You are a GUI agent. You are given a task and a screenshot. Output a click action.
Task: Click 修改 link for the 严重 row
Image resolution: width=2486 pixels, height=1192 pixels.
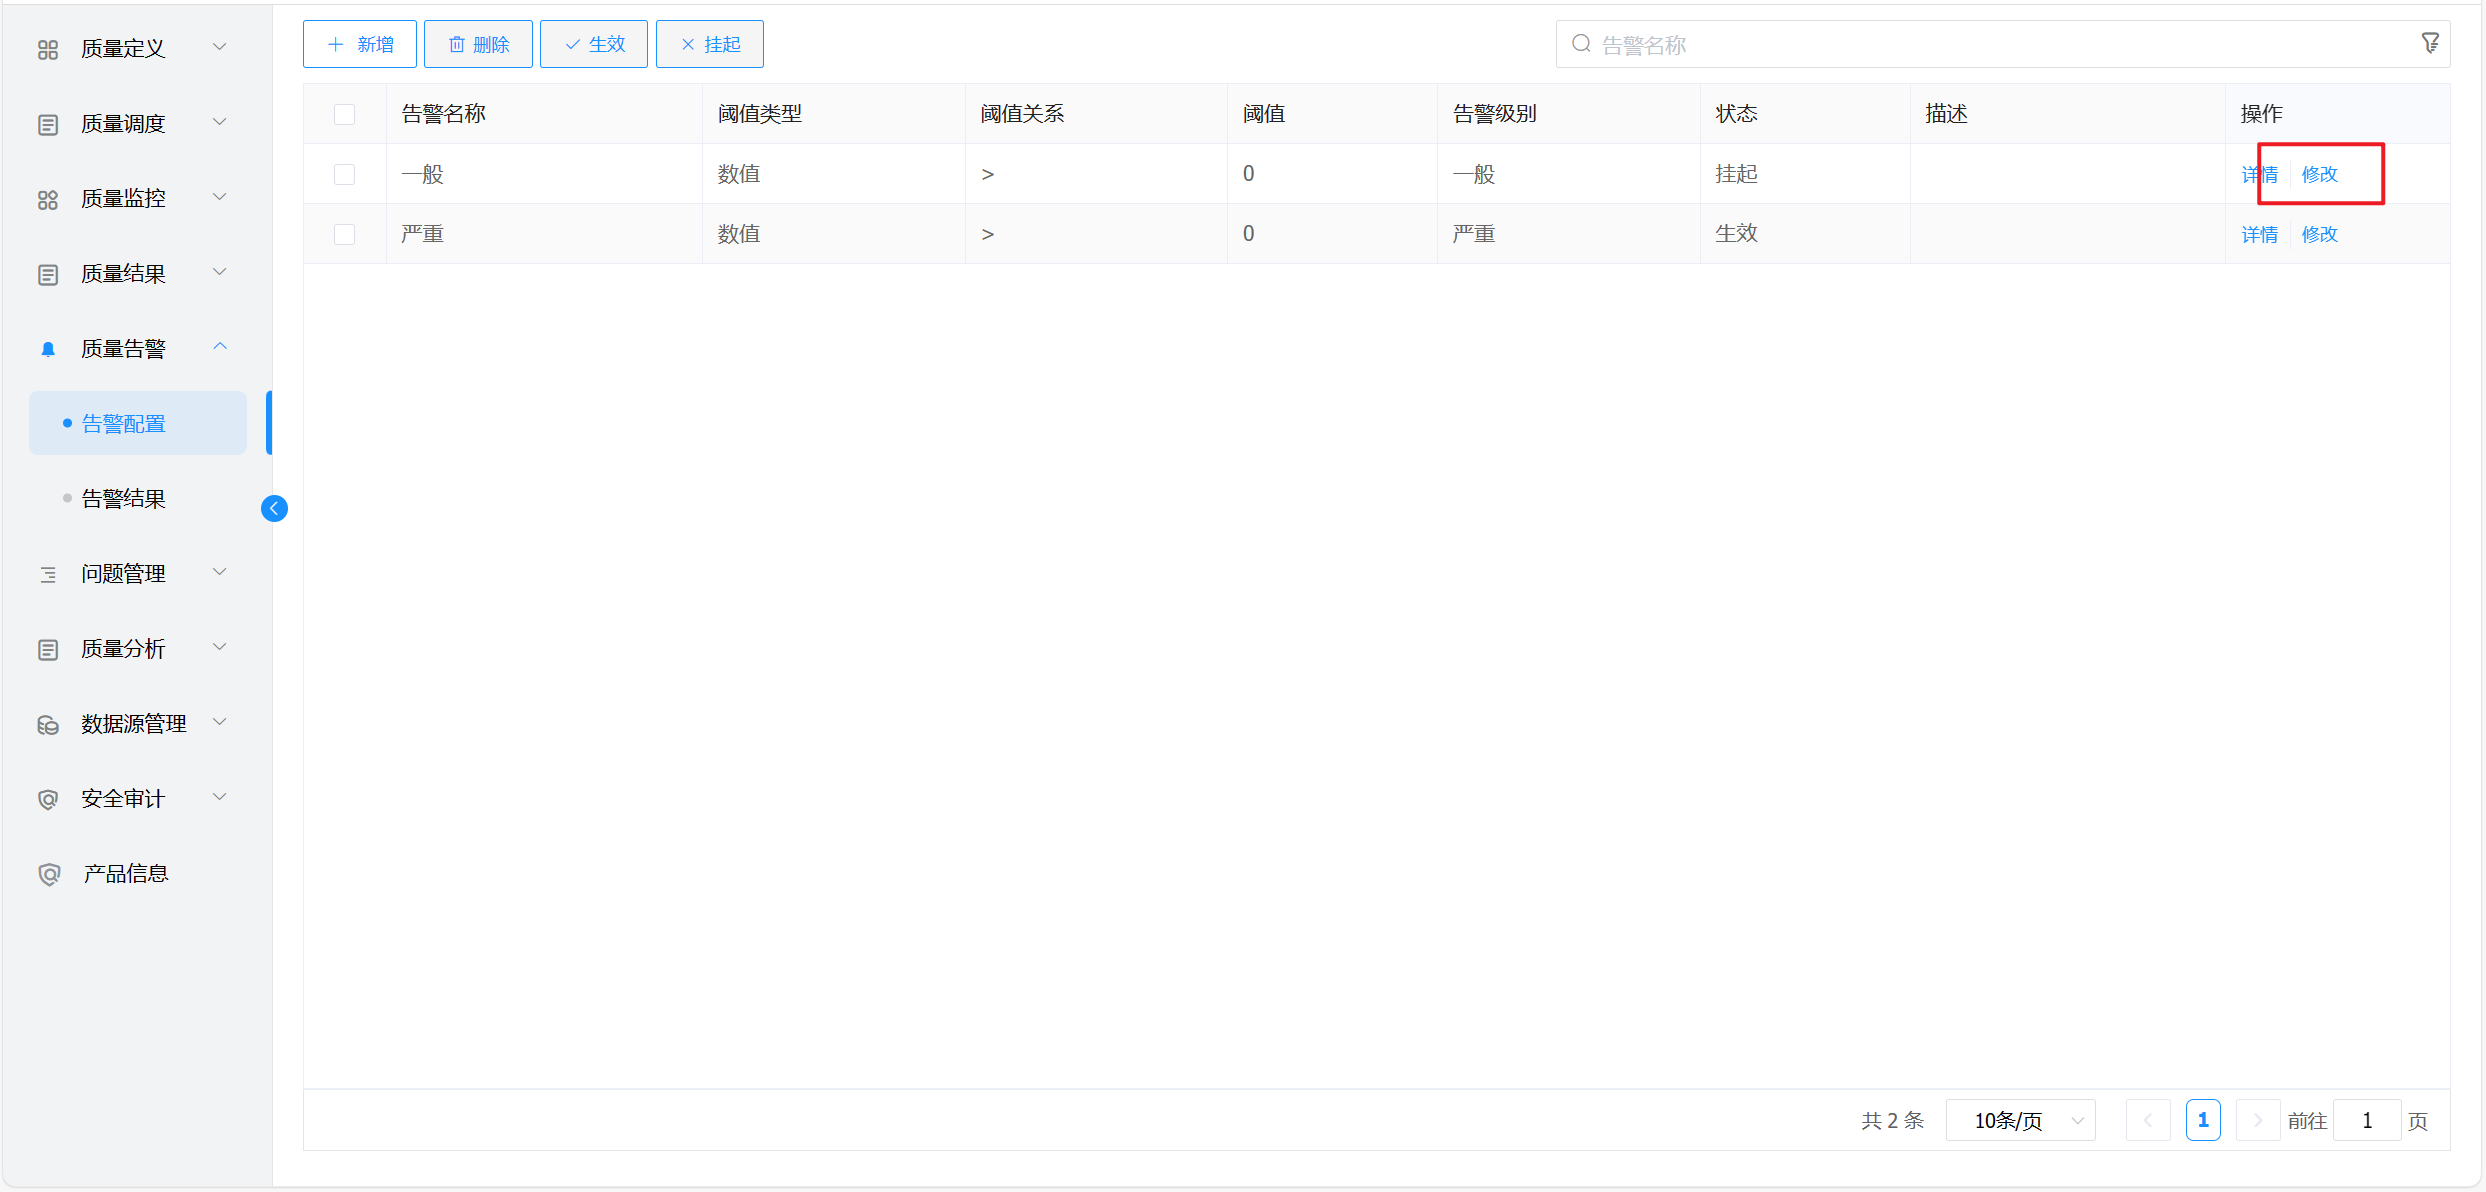[x=2319, y=234]
